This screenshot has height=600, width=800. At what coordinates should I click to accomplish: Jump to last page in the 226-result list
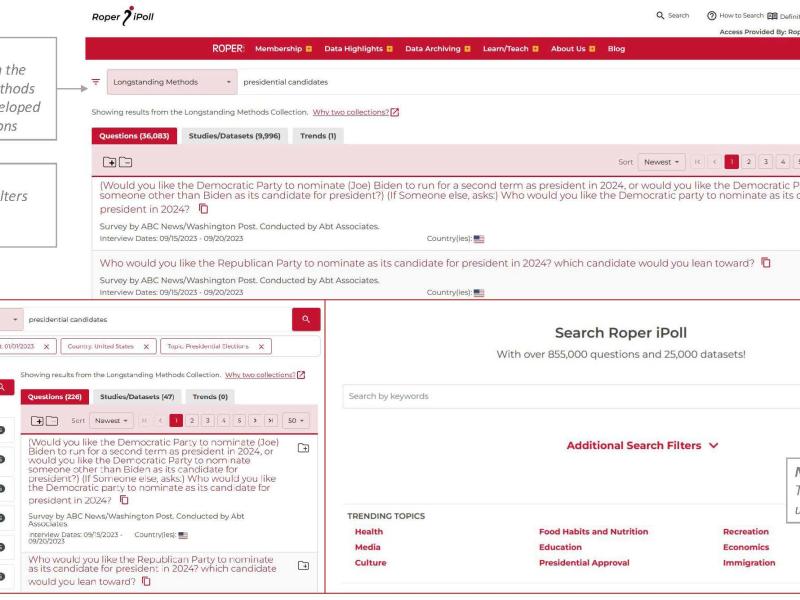pyautogui.click(x=270, y=420)
